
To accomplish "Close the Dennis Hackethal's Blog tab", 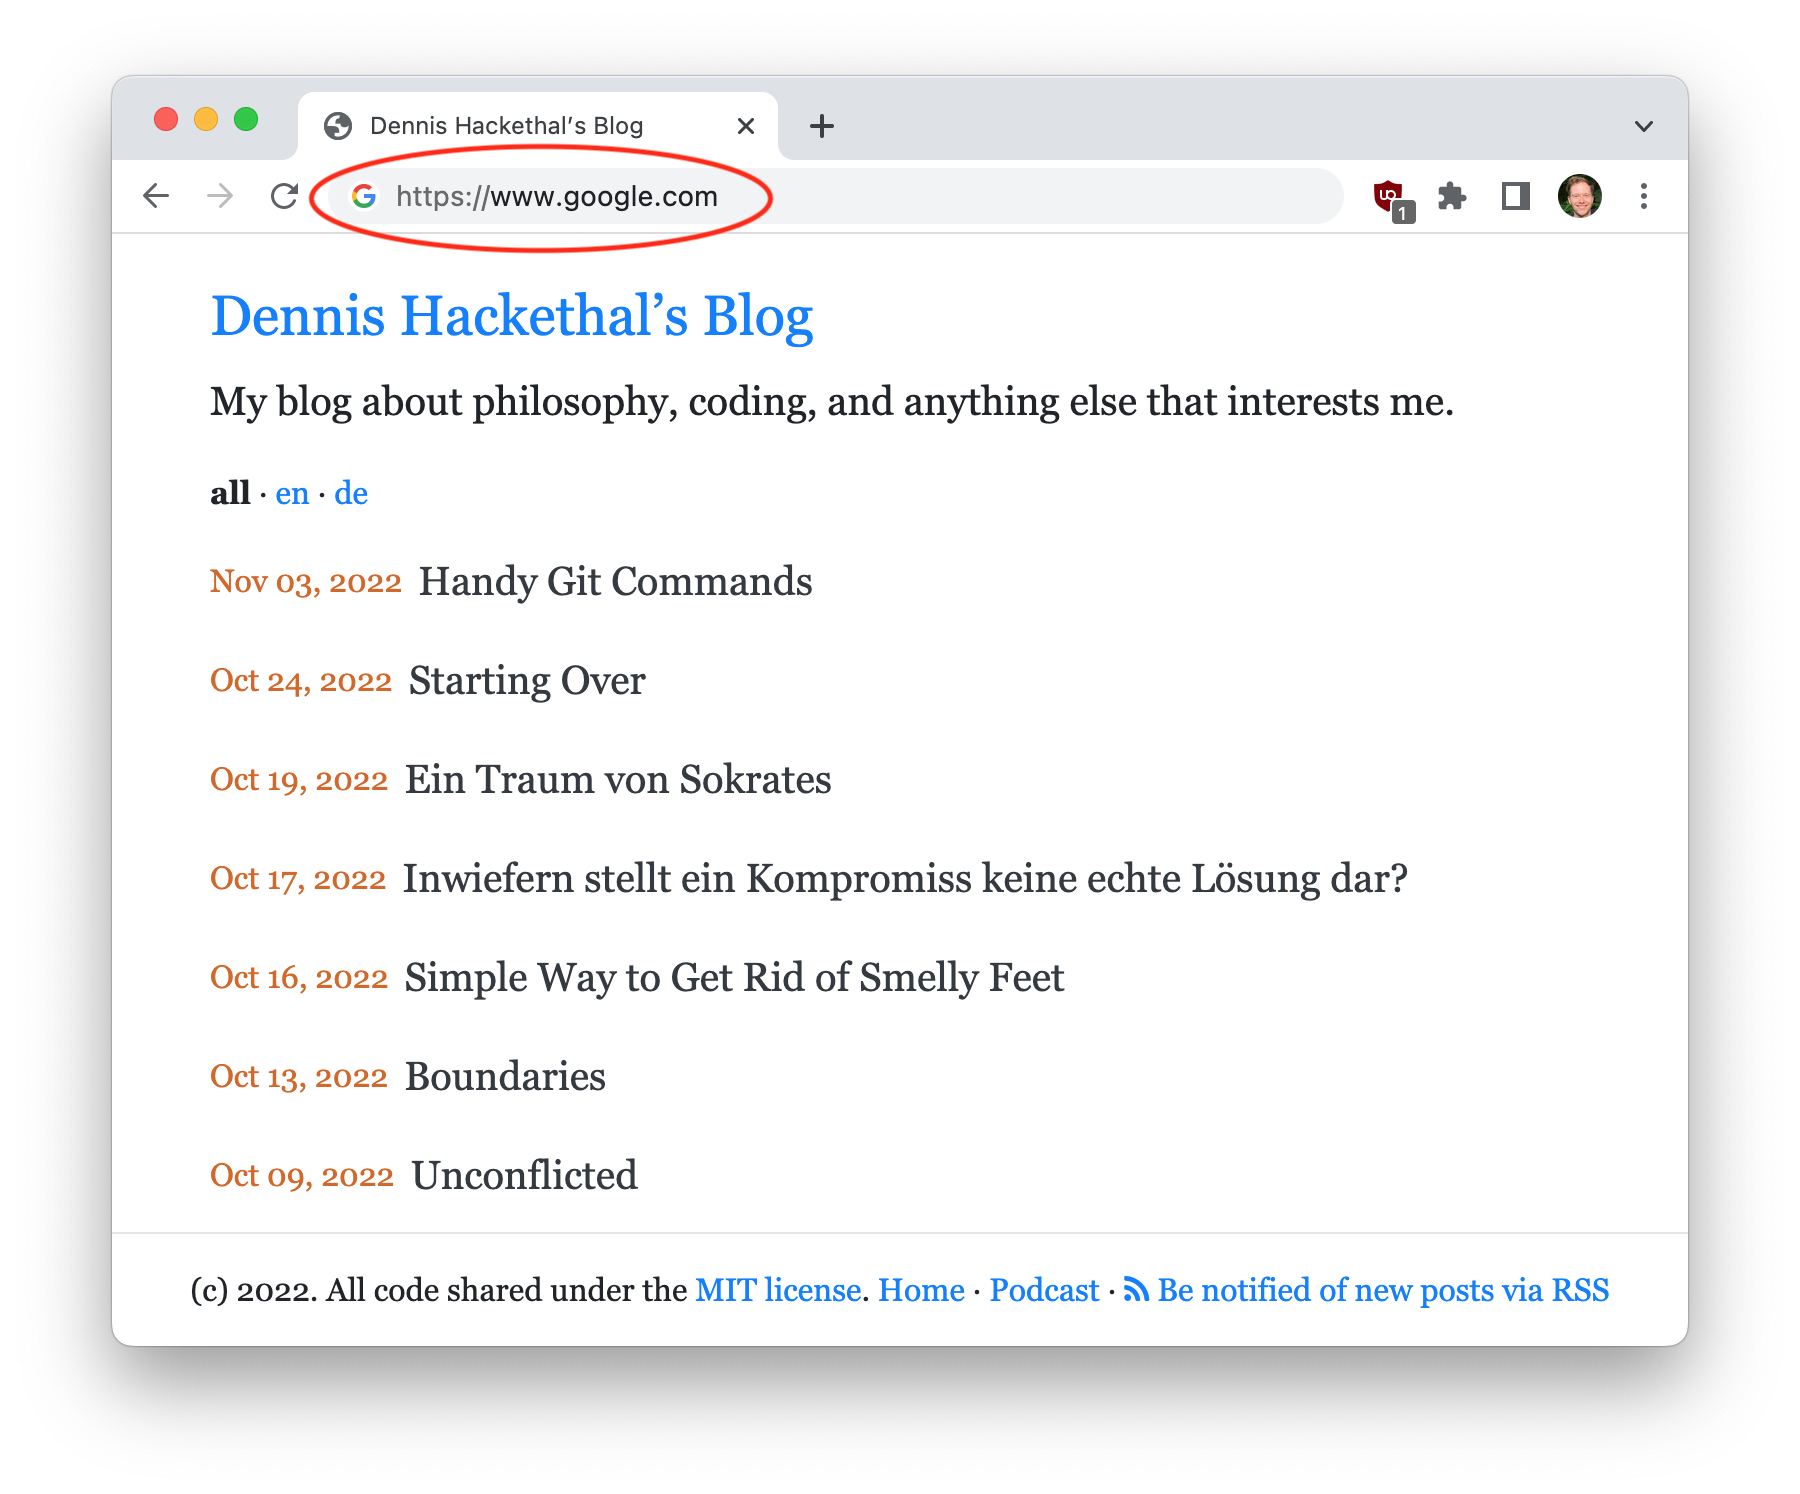I will [746, 126].
